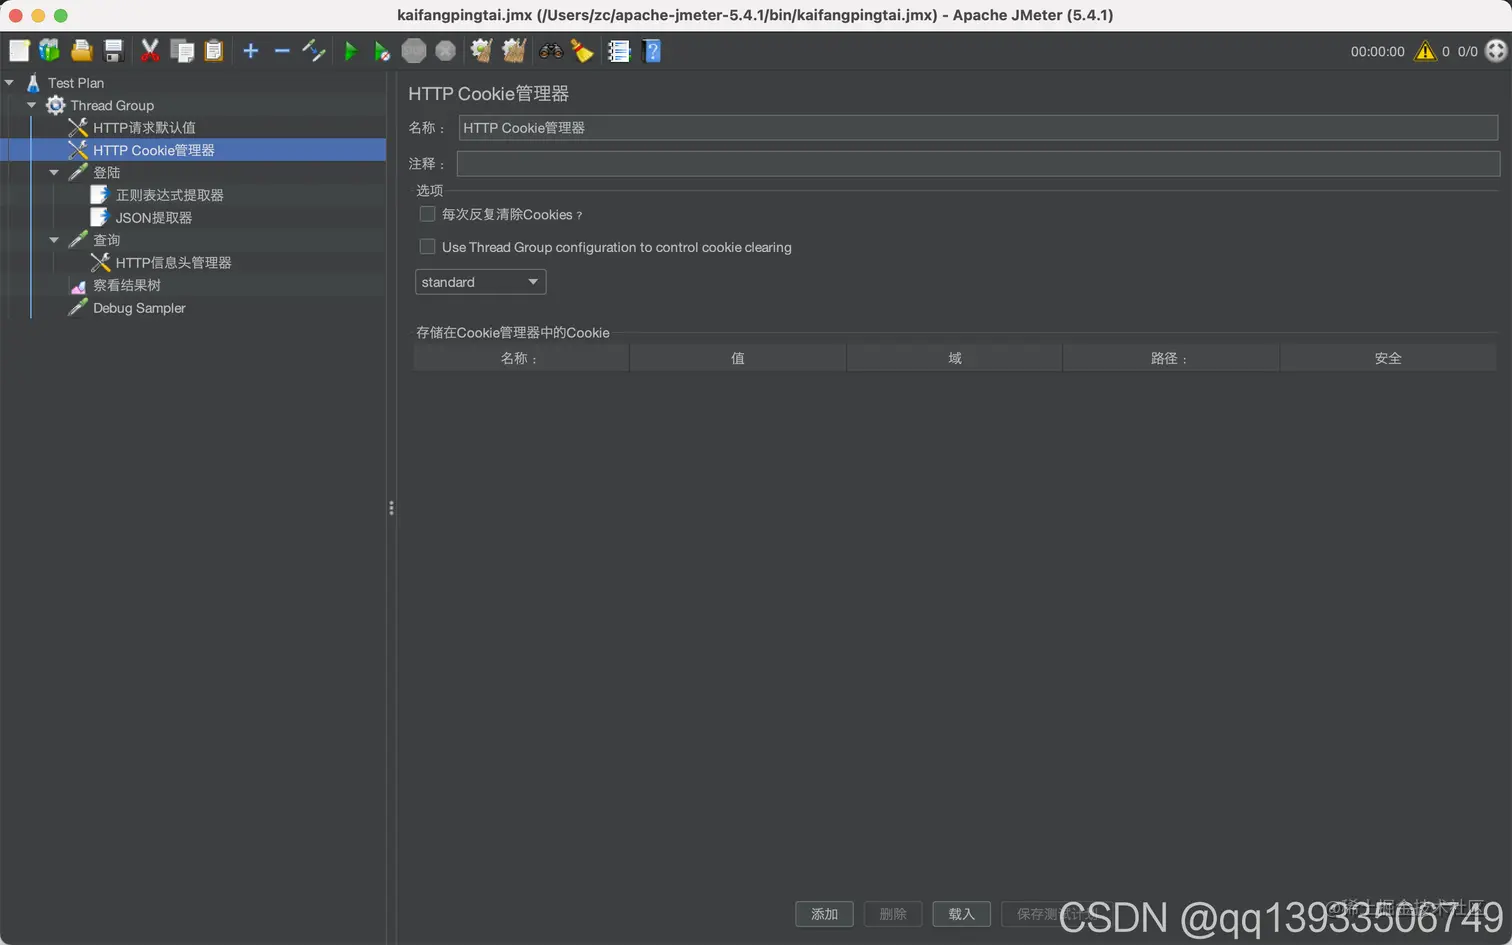Screen dimensions: 1512x945
Task: Click the 添加 button
Action: pos(824,914)
